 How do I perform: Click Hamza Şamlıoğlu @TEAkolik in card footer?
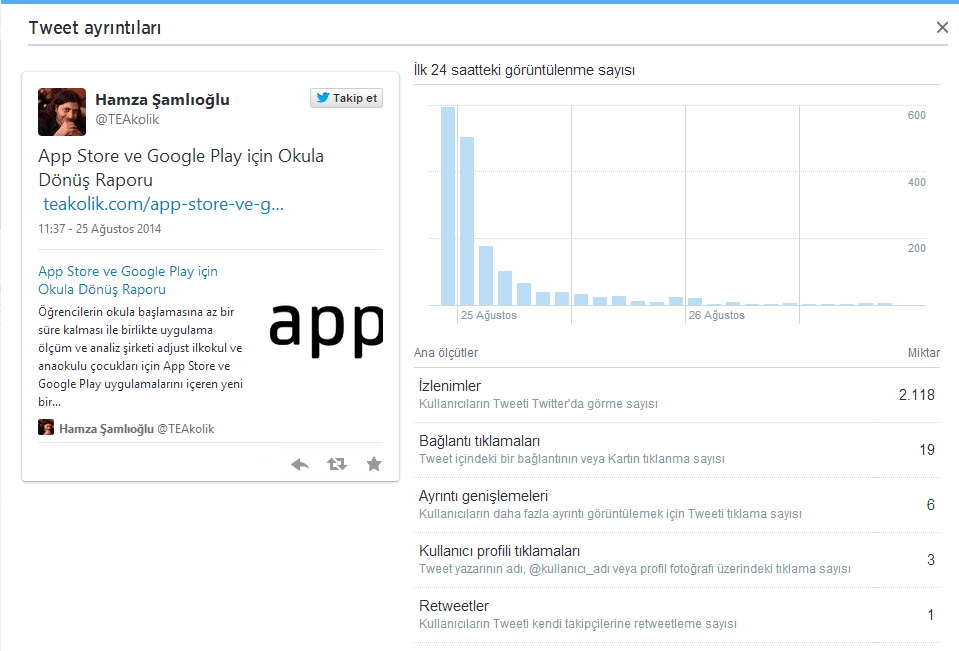[x=136, y=429]
